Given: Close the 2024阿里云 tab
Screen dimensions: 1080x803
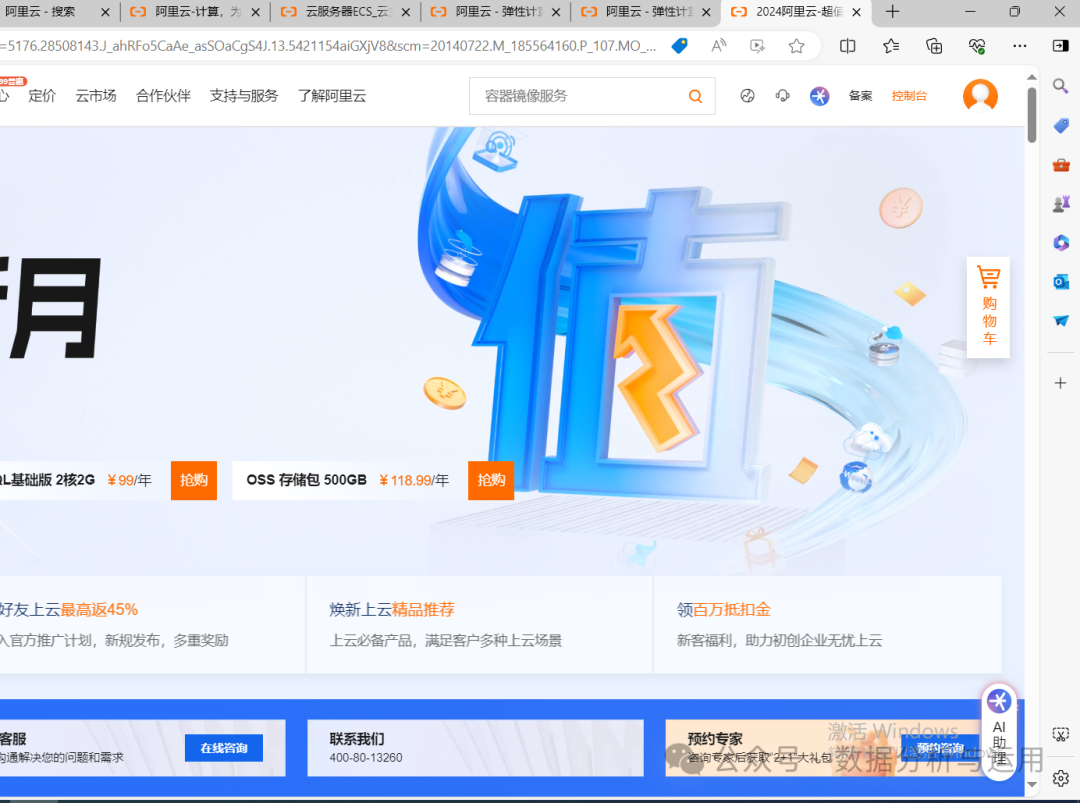Looking at the screenshot, I should point(856,12).
